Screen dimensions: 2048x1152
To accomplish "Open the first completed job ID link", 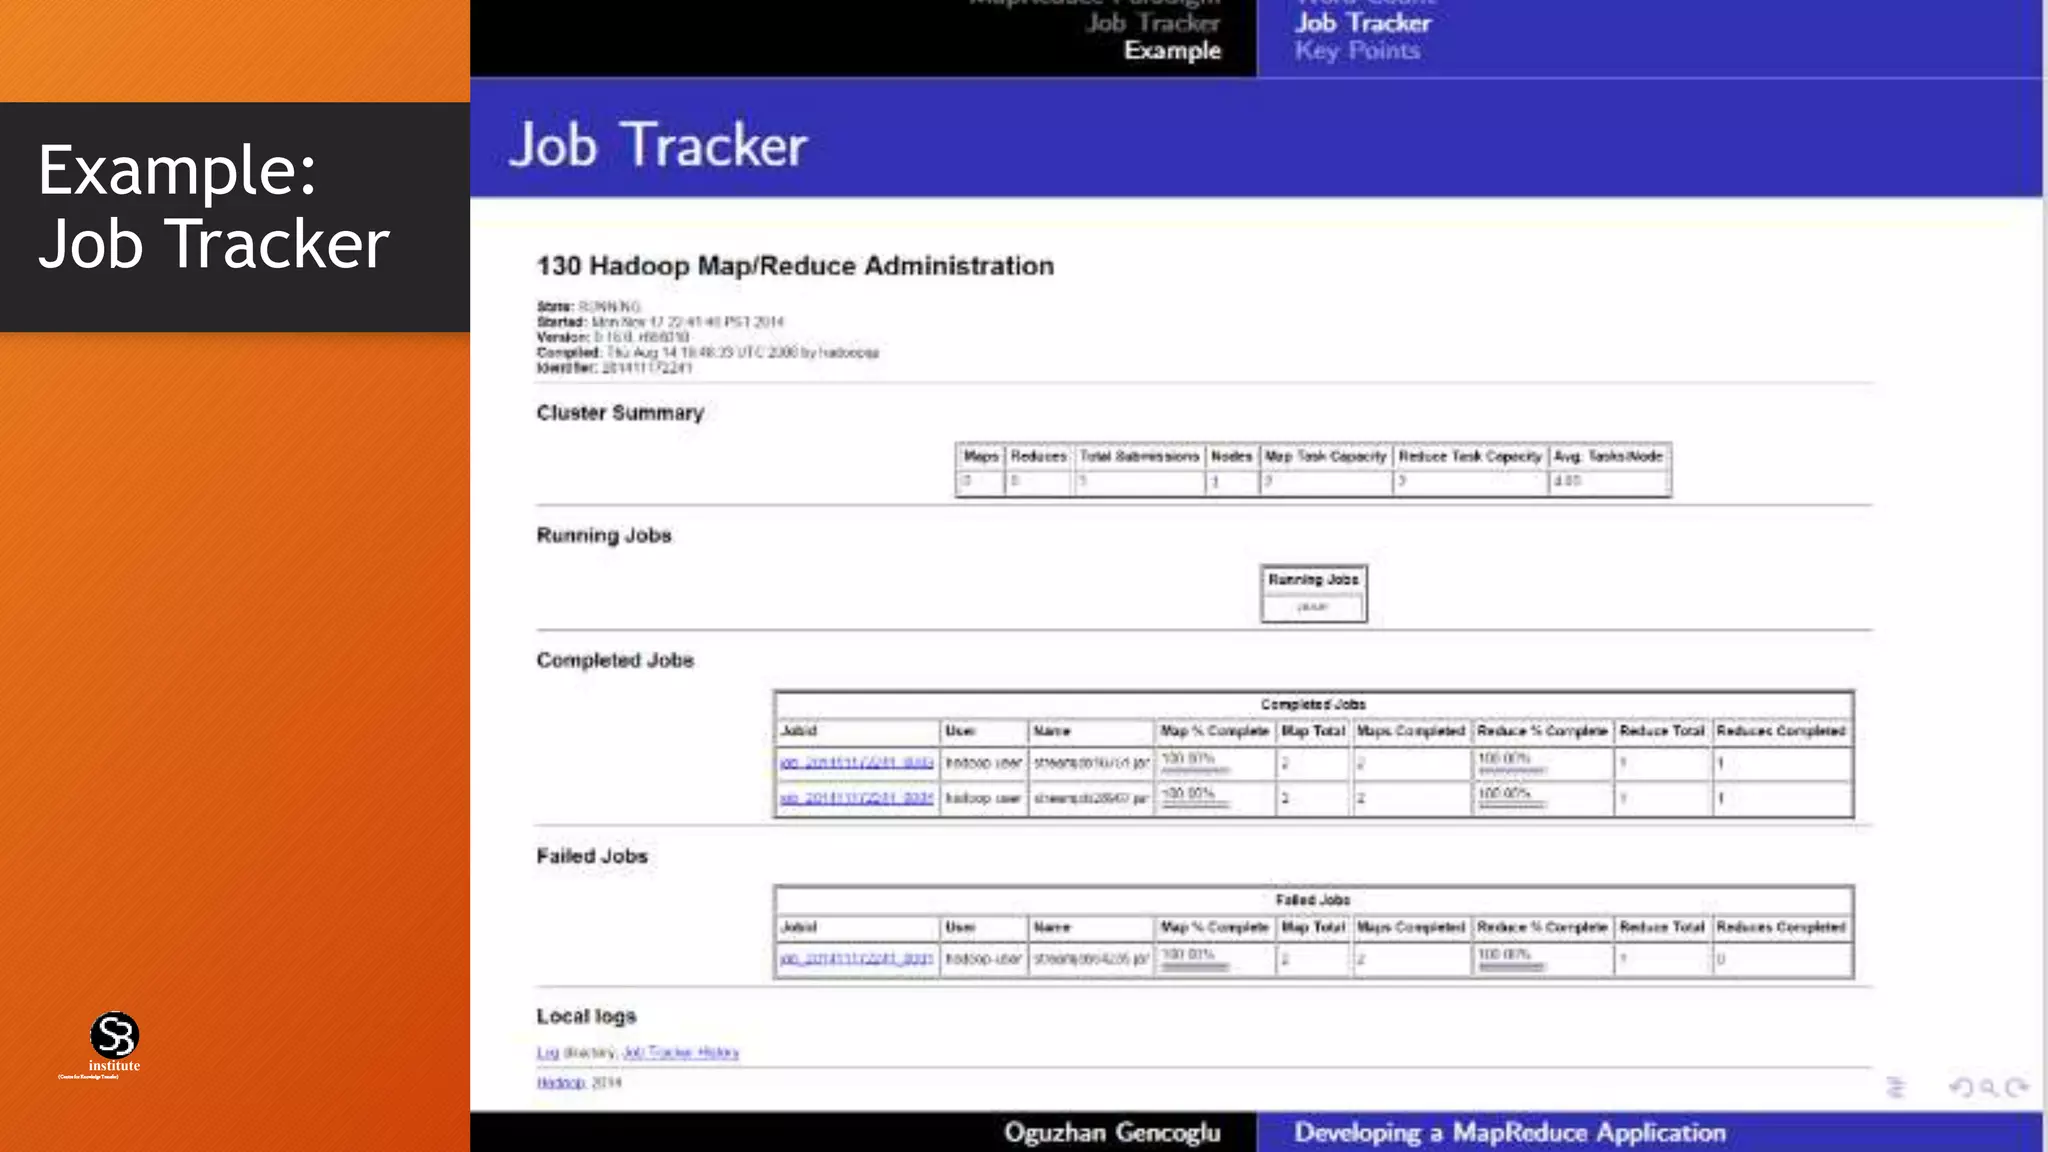I will 856,763.
